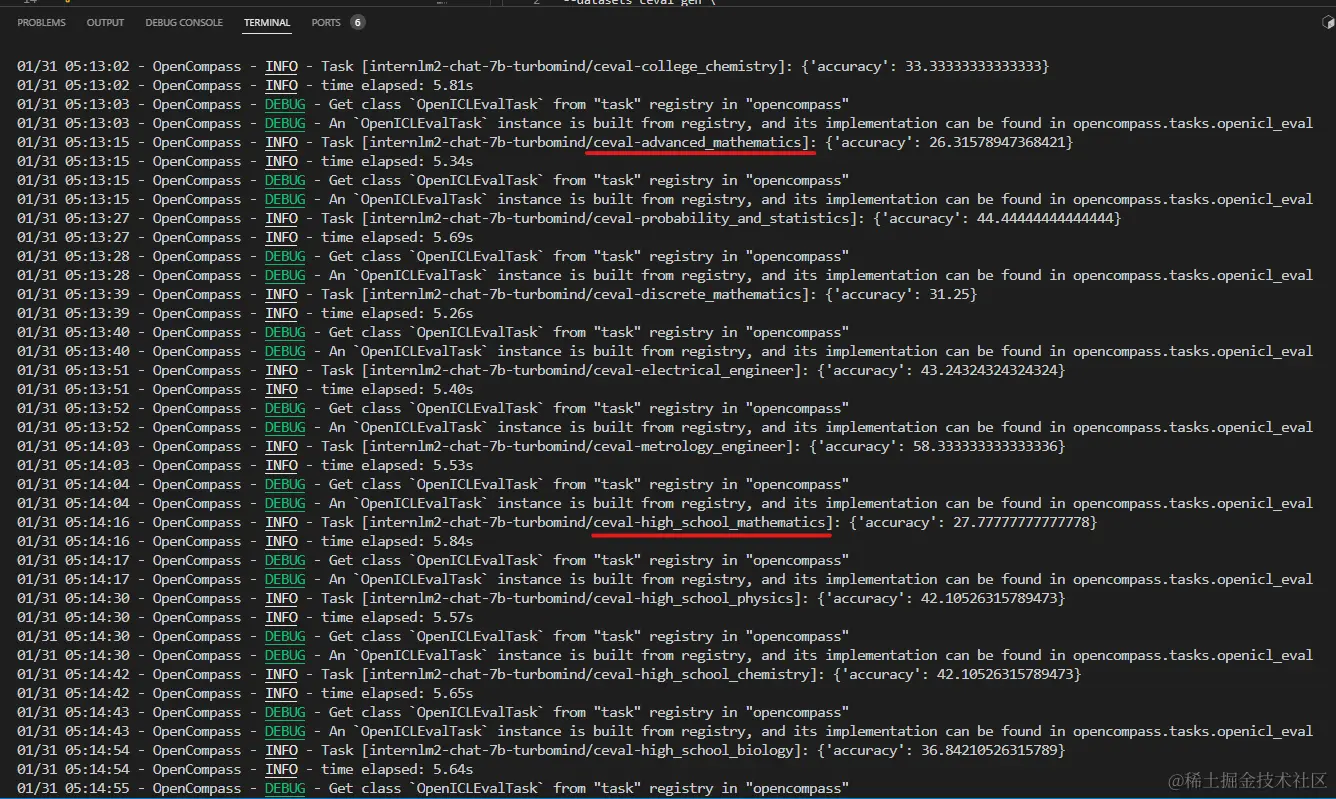Open the PORTS tab

[326, 22]
